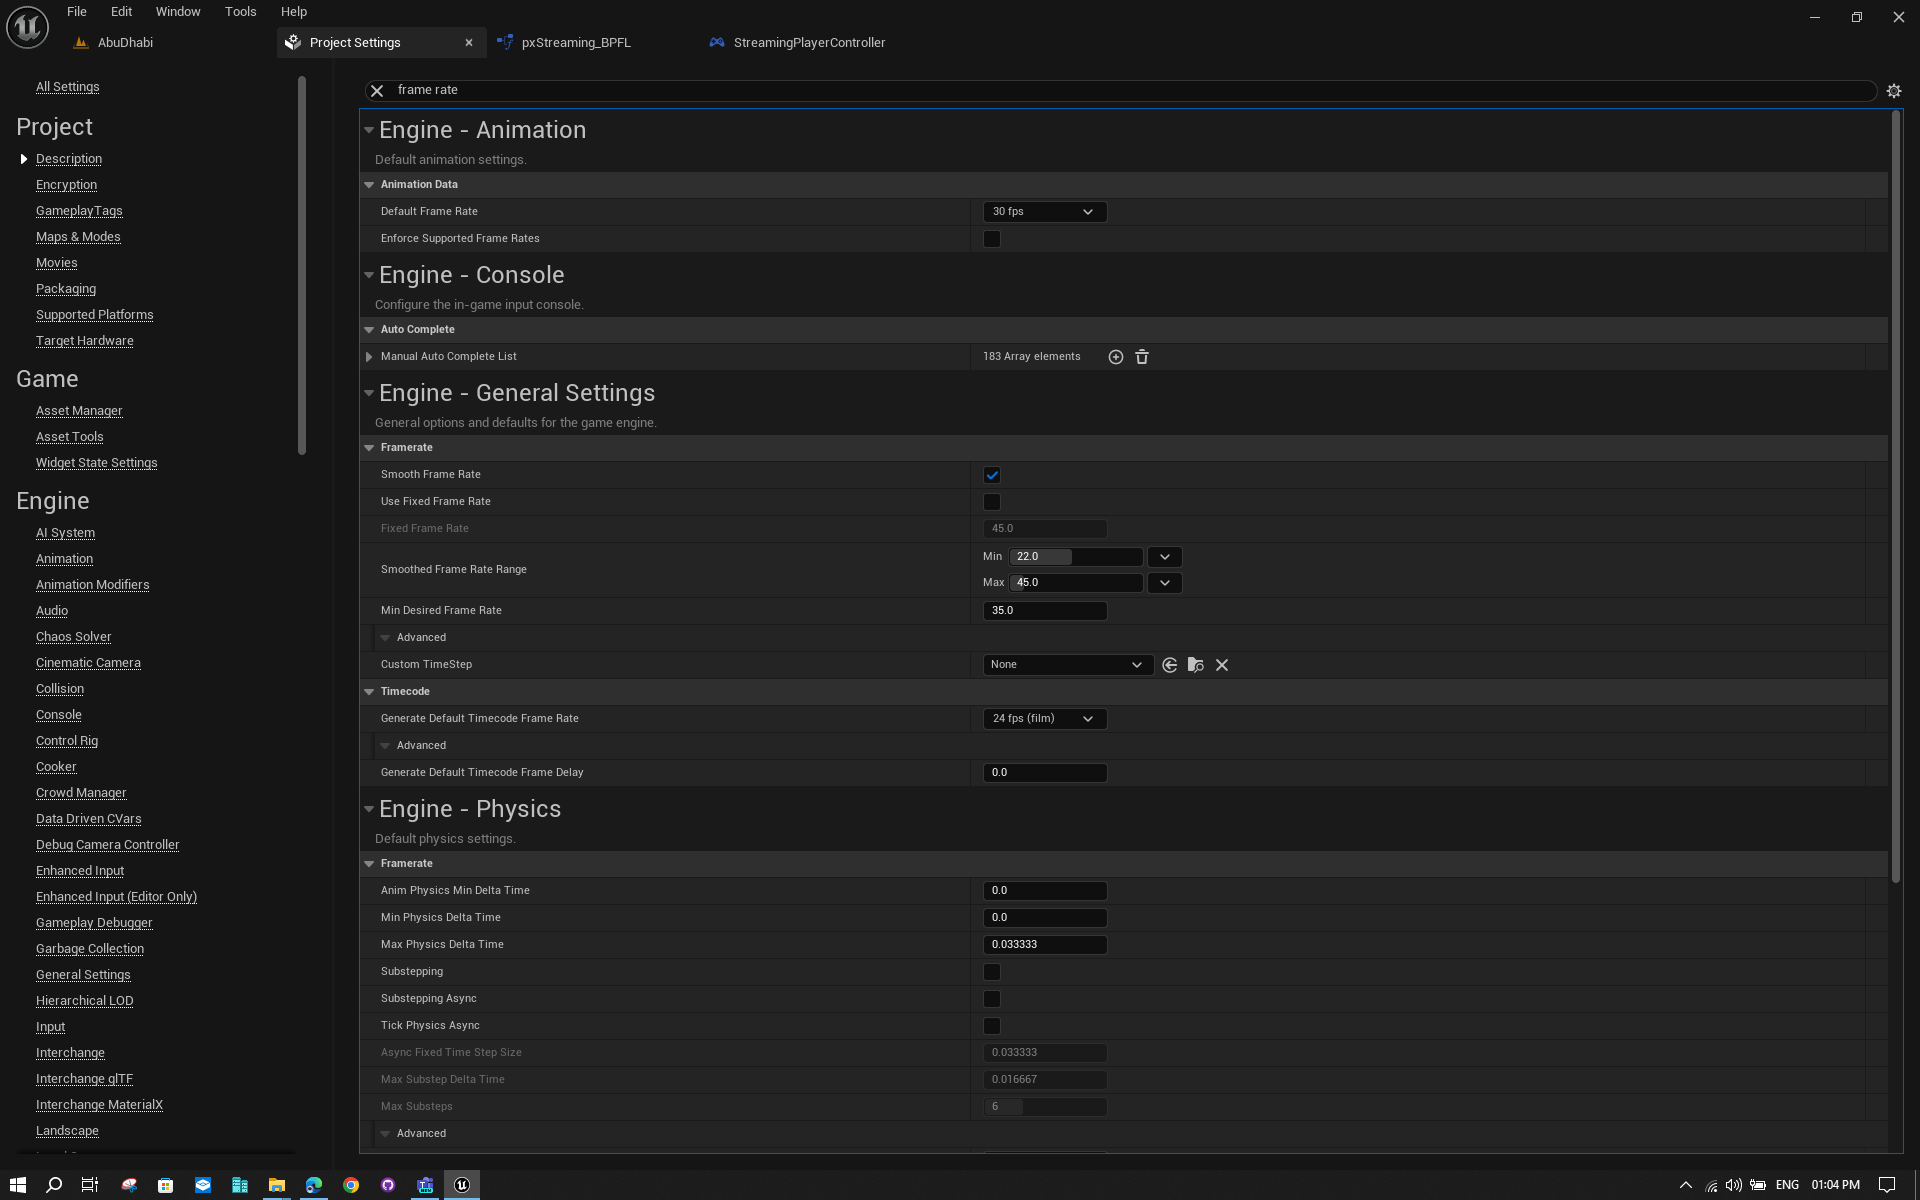Click the settings search field
1920x1200 pixels.
click(1120, 91)
